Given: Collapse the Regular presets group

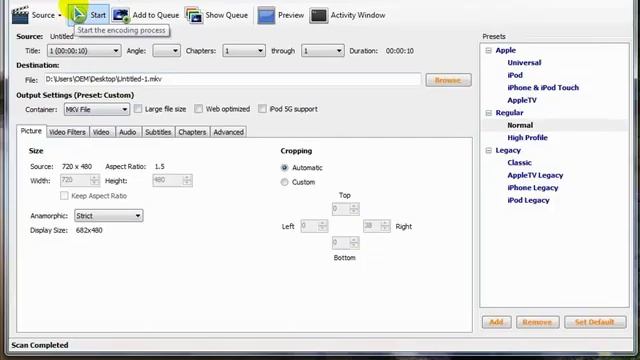Looking at the screenshot, I should (489, 113).
